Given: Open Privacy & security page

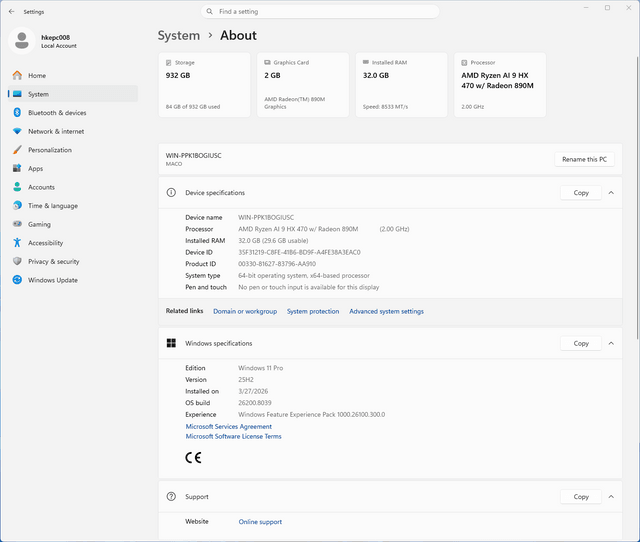Looking at the screenshot, I should coord(73,261).
